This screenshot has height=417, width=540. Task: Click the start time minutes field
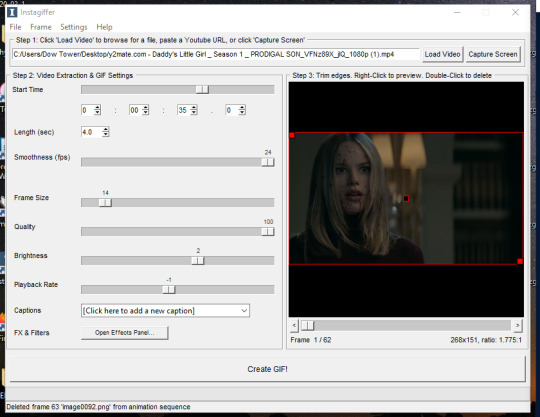tap(136, 110)
